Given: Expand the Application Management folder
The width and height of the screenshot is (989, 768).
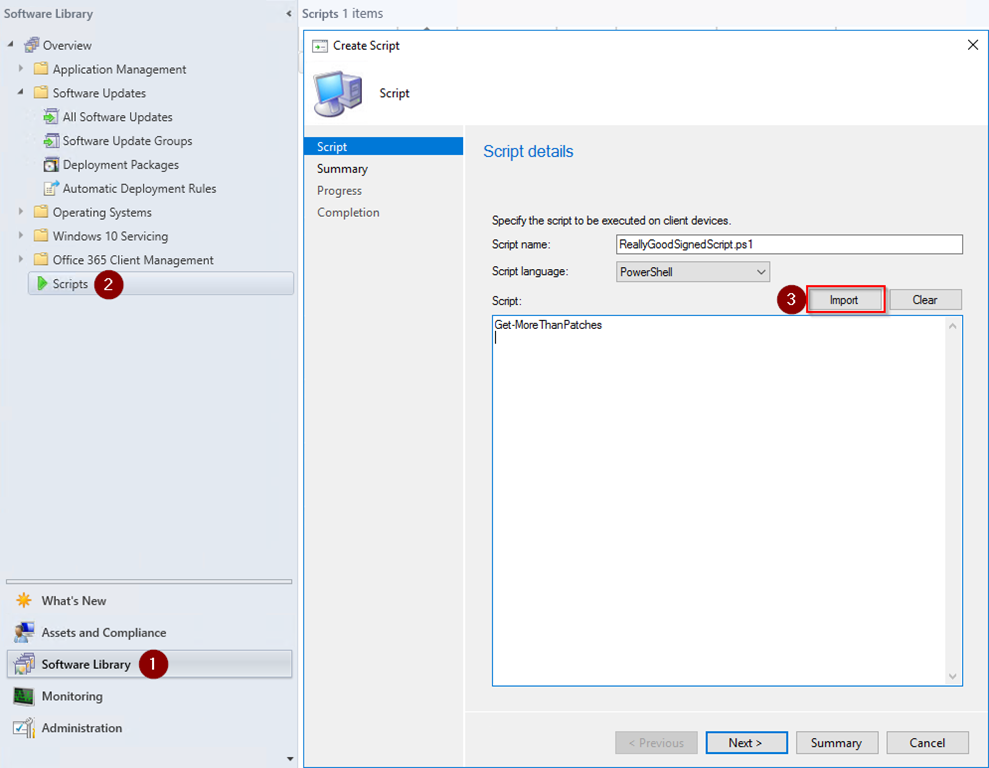Looking at the screenshot, I should (22, 69).
